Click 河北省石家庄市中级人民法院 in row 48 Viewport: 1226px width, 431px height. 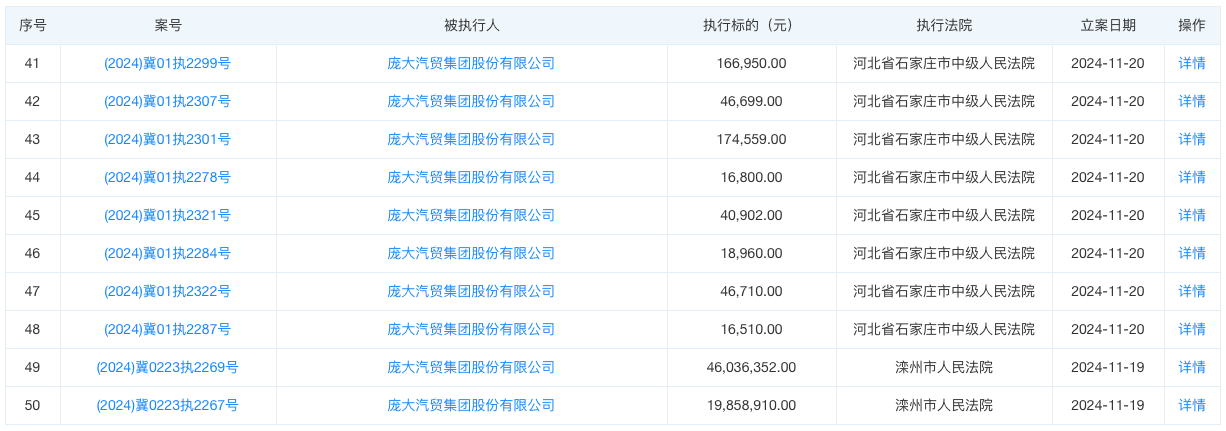coord(944,329)
